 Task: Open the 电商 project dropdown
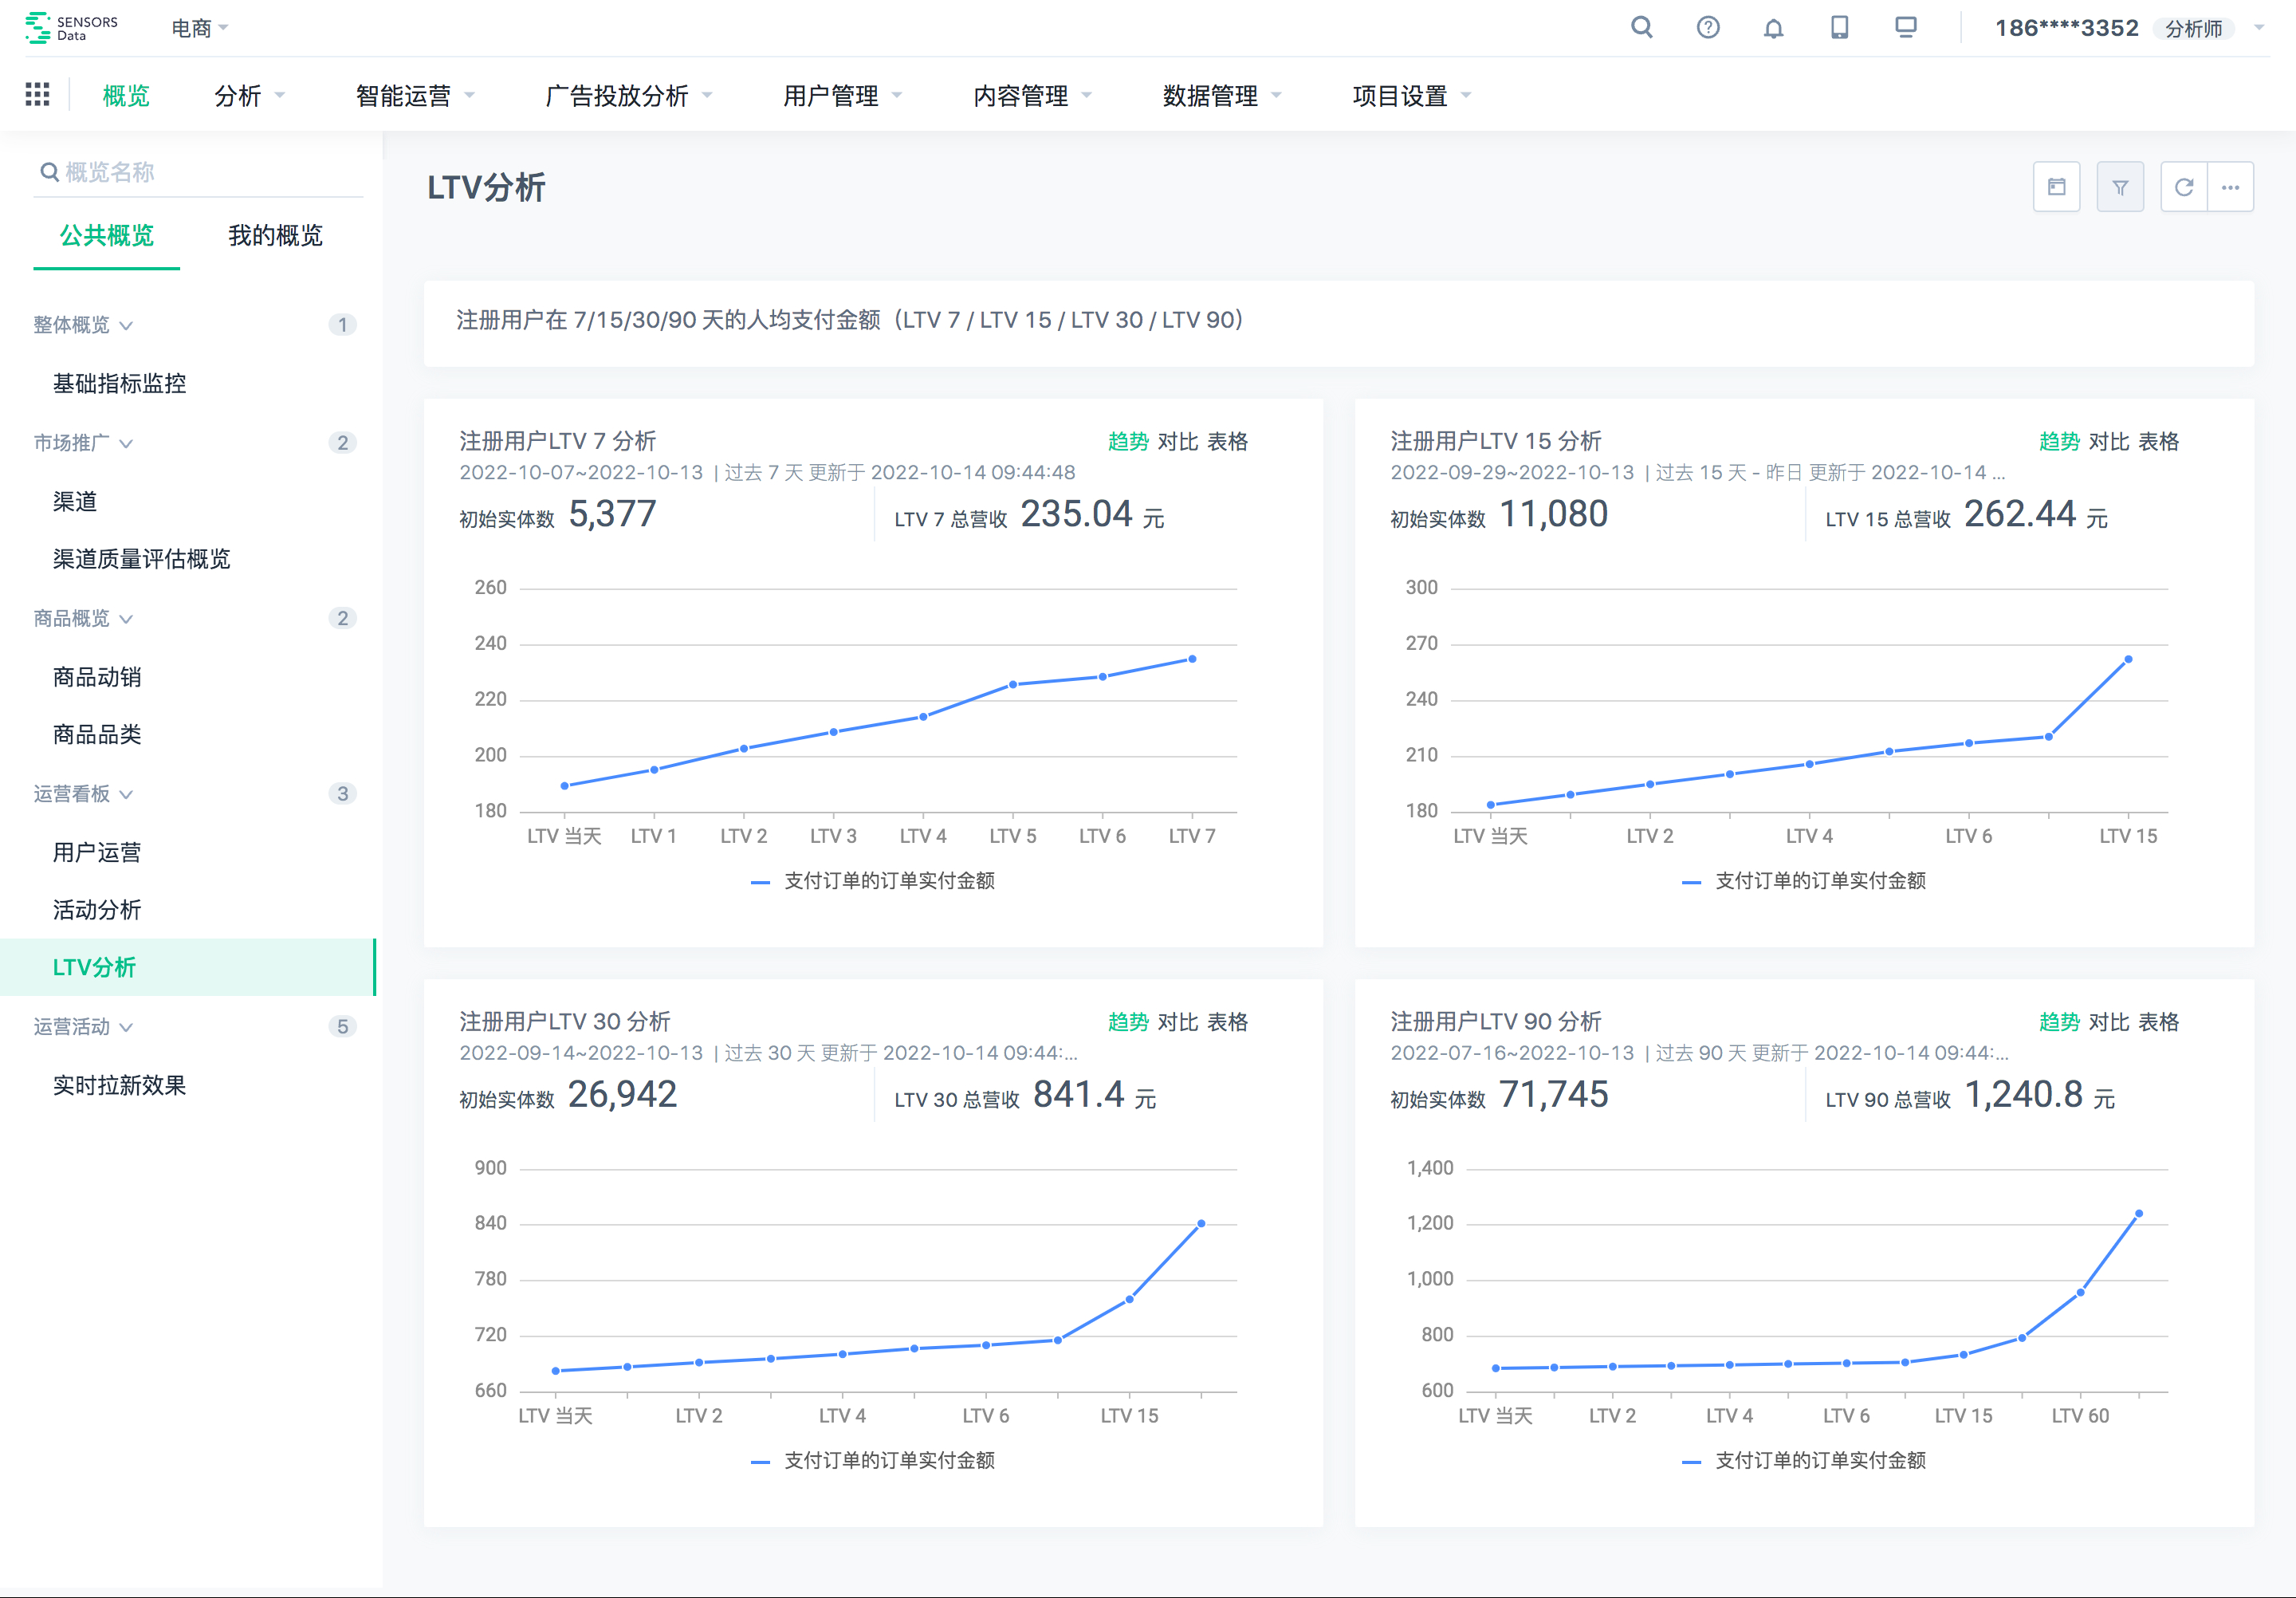click(199, 28)
